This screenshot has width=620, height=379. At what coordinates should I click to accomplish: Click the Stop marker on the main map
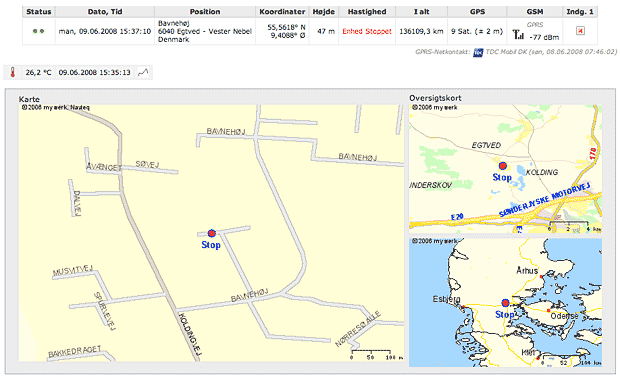pos(212,233)
